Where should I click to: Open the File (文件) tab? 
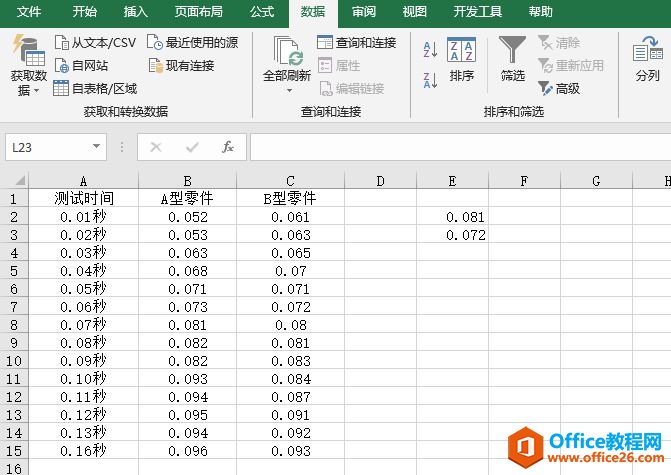[x=29, y=12]
